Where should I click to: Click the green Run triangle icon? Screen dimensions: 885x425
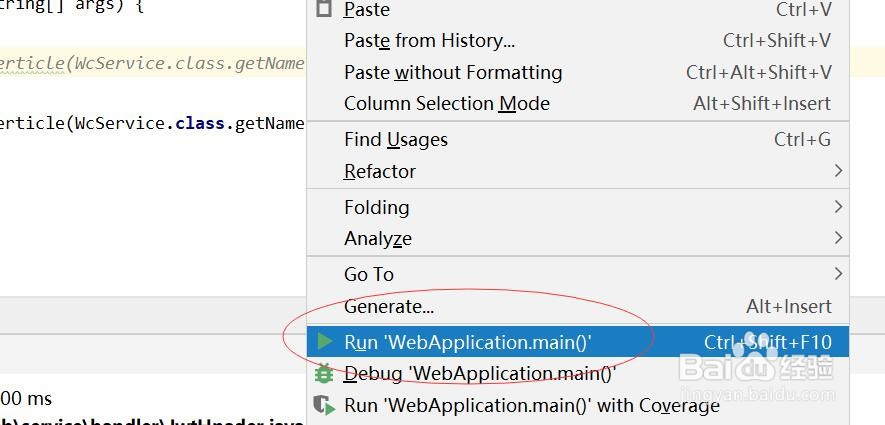click(324, 342)
